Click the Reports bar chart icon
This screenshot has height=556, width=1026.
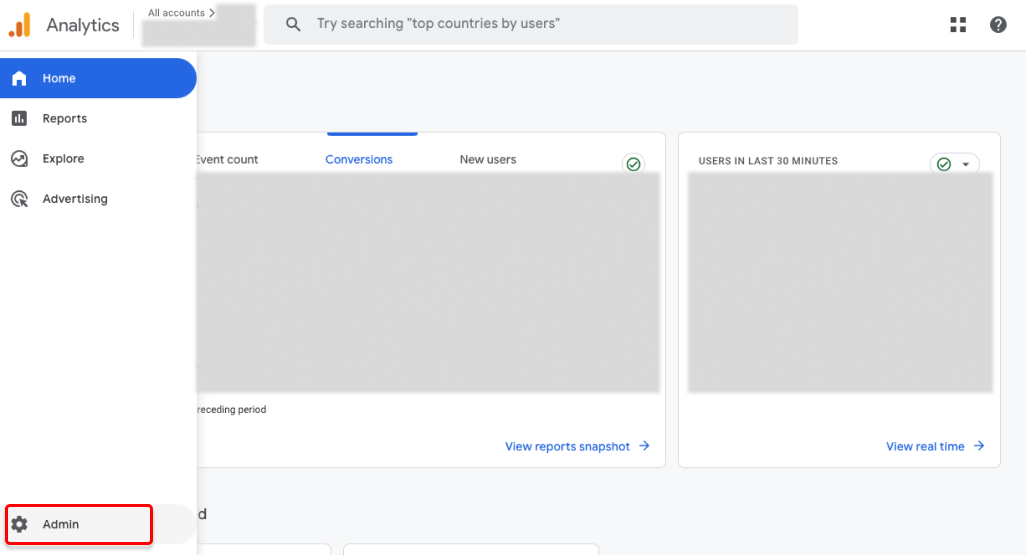point(19,118)
